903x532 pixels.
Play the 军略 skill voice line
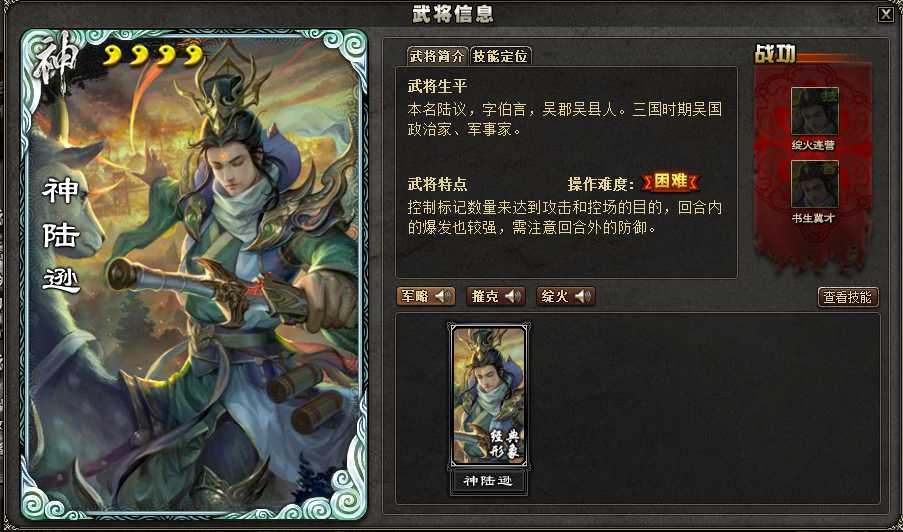pyautogui.click(x=426, y=297)
